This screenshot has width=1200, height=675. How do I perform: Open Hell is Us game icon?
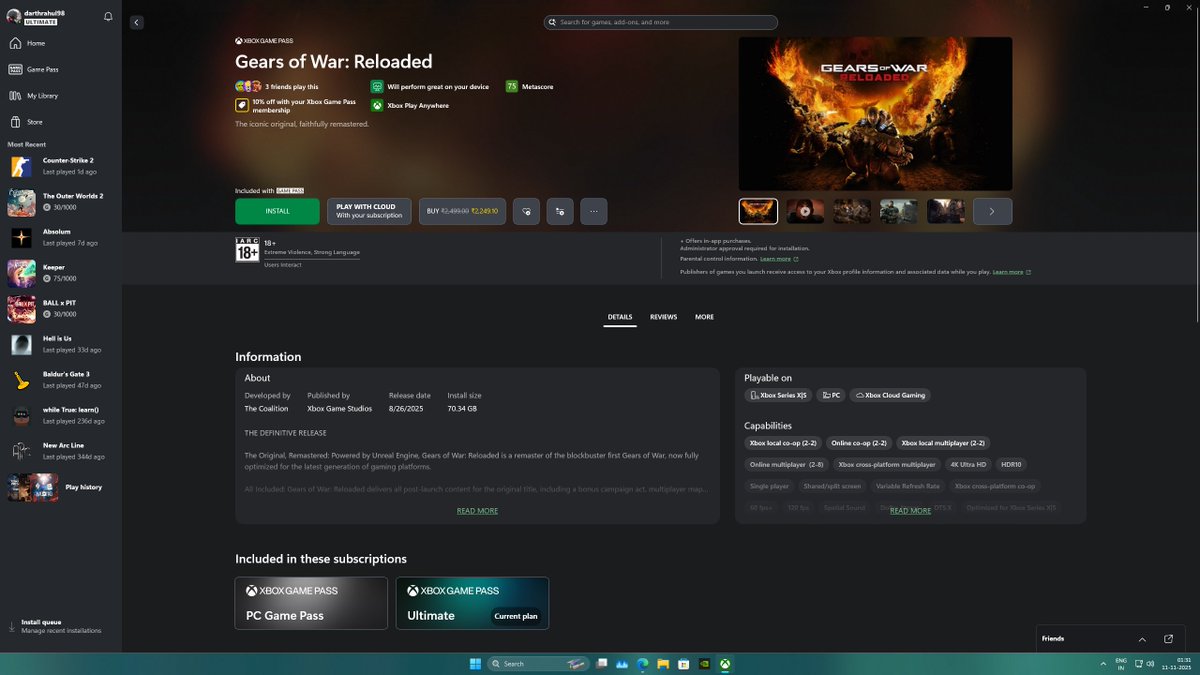pyautogui.click(x=22, y=345)
